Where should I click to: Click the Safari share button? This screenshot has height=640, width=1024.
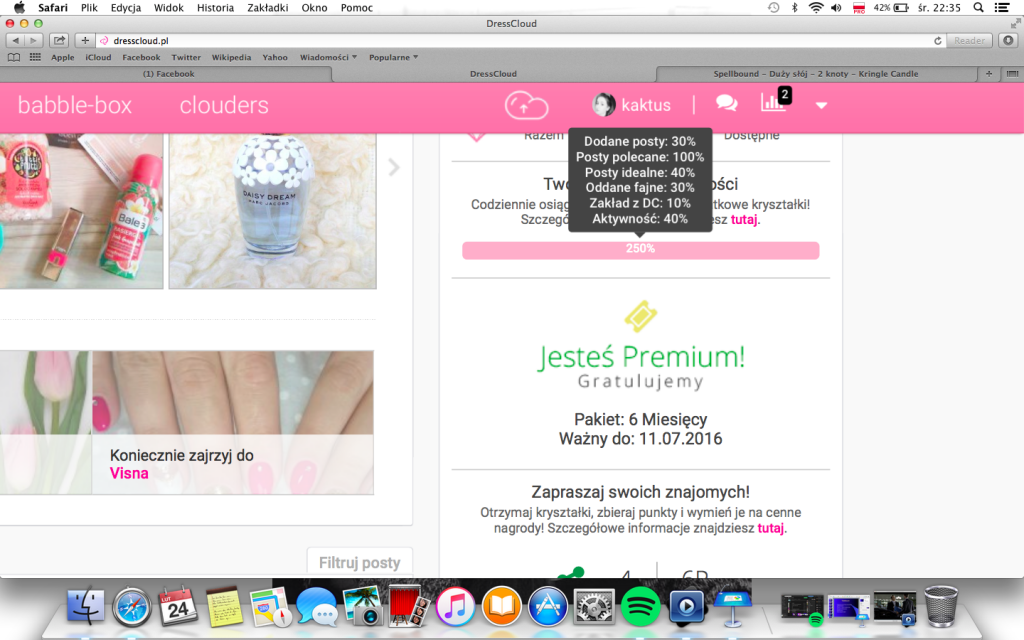59,41
